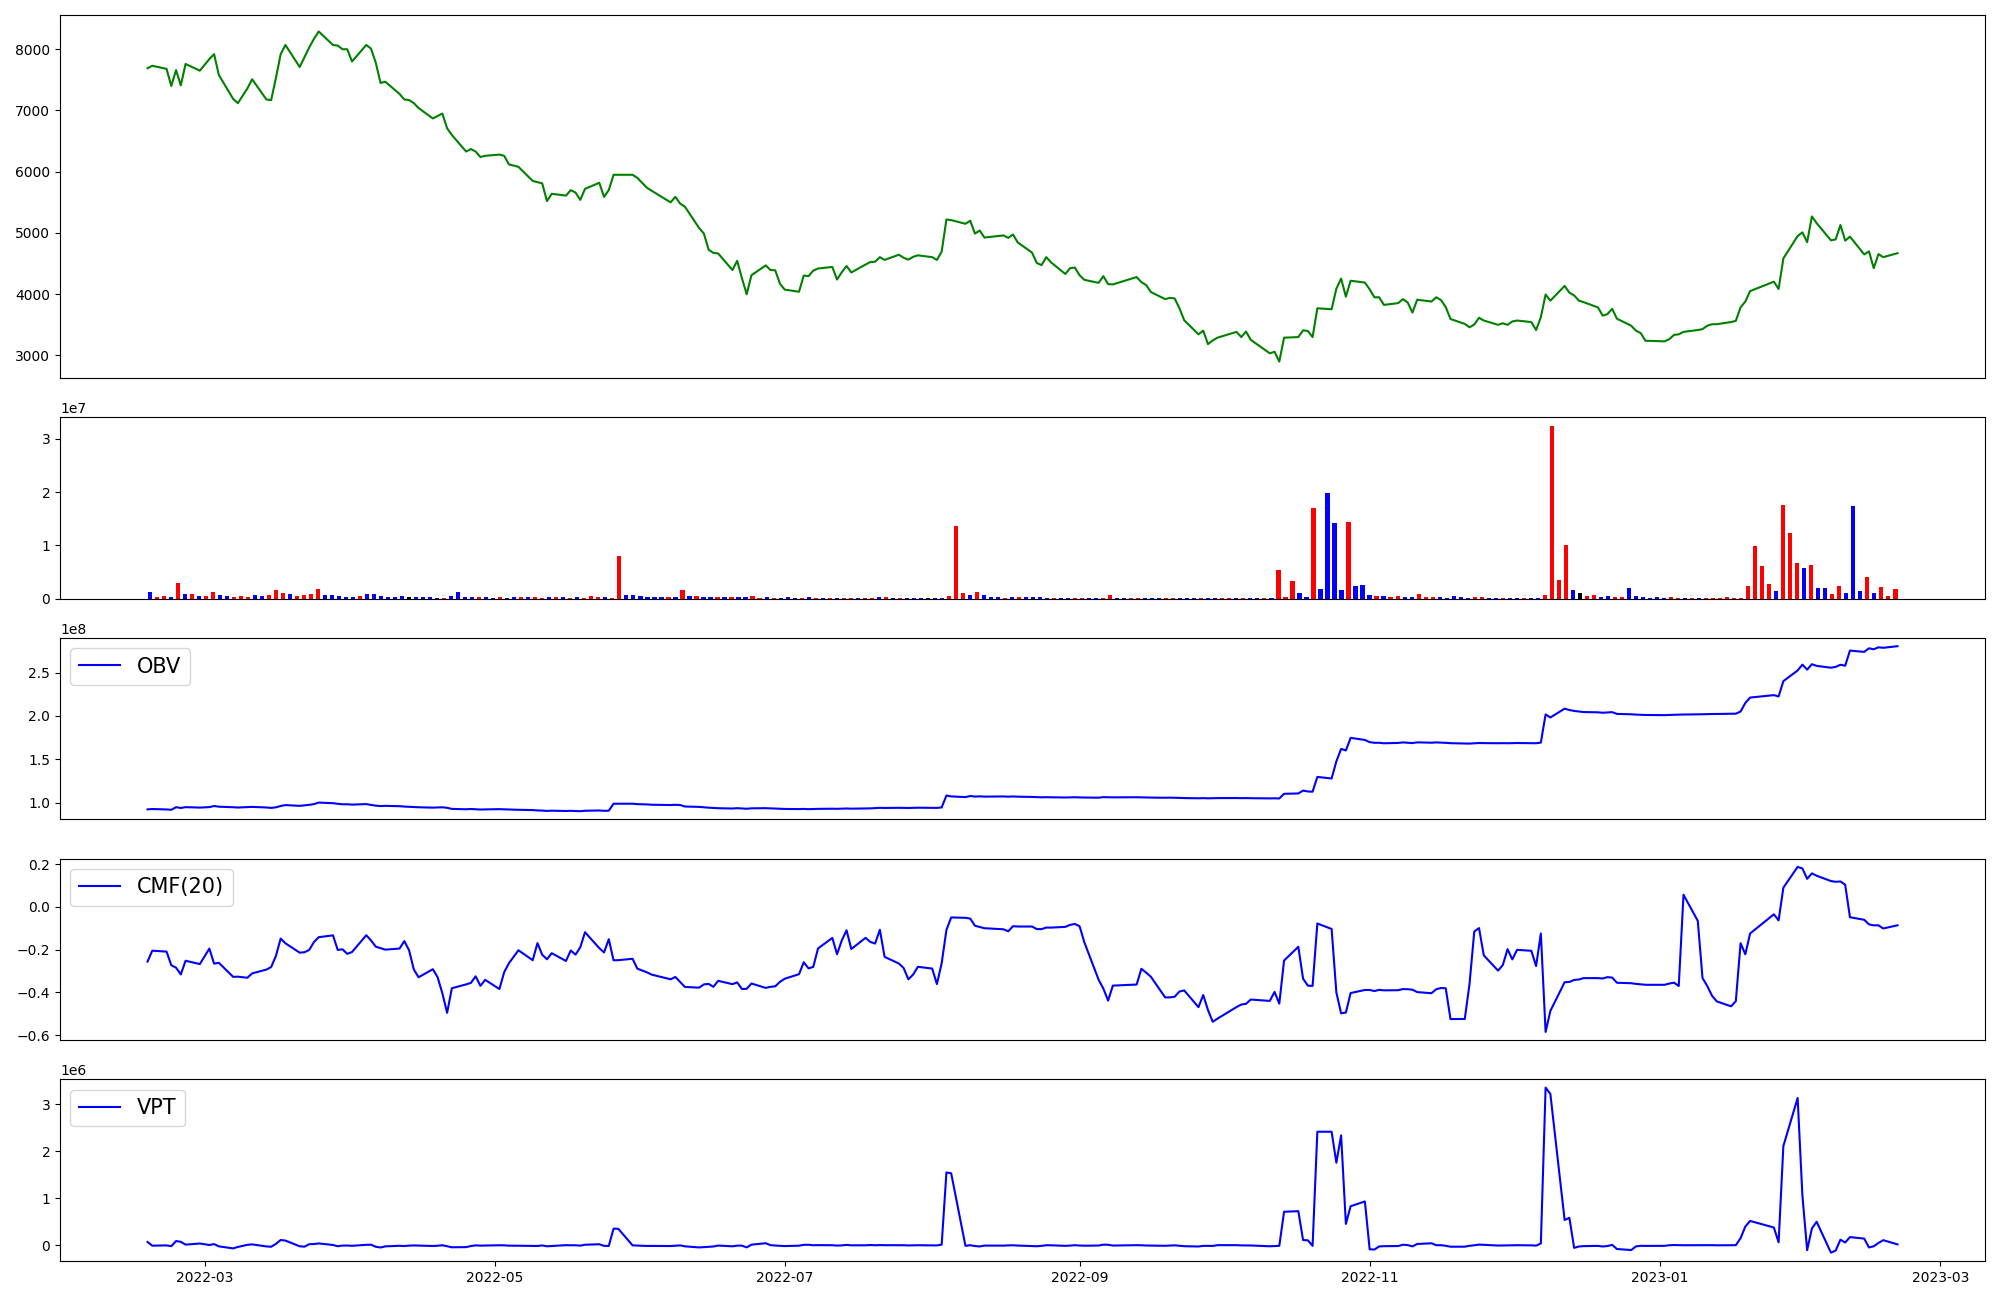
Task: Click the 2023-03 x-axis date label
Action: [x=1940, y=1277]
